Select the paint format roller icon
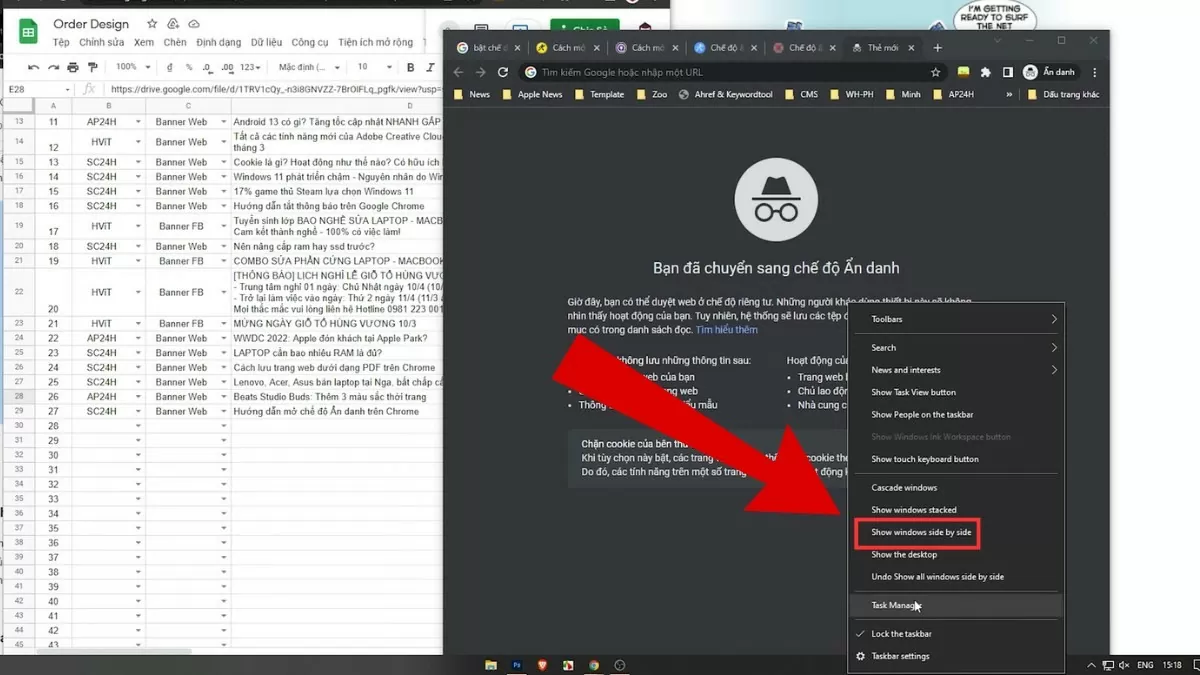Image resolution: width=1200 pixels, height=675 pixels. 93,67
